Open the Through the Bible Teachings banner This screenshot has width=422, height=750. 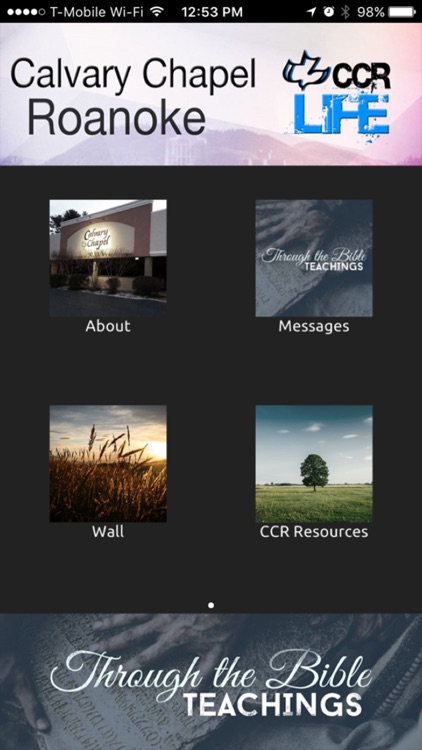[211, 682]
